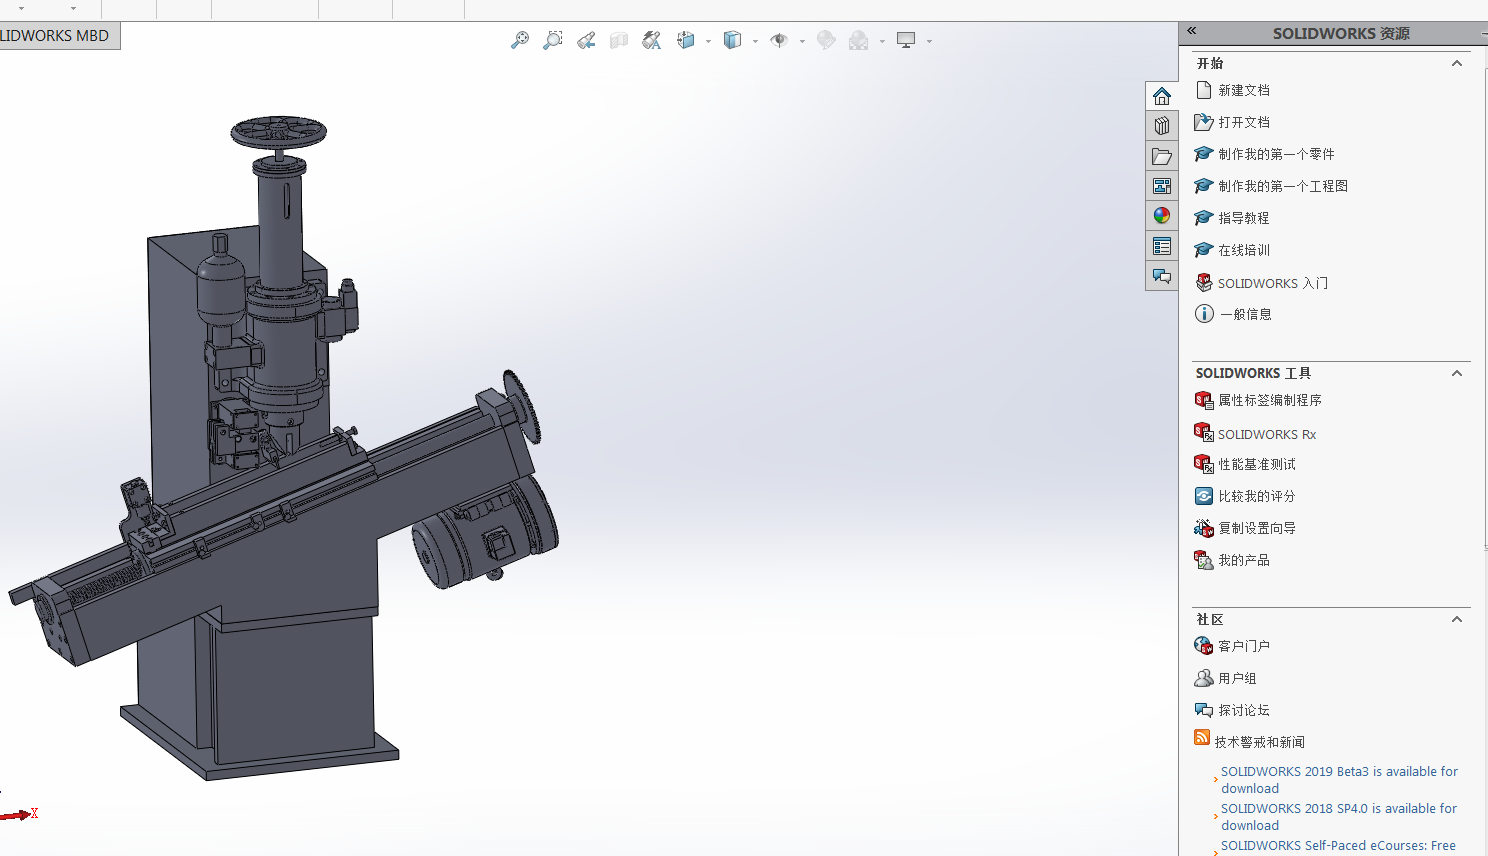Collapse the SOLIDWORKS 工具 section
1488x856 pixels.
(1457, 373)
